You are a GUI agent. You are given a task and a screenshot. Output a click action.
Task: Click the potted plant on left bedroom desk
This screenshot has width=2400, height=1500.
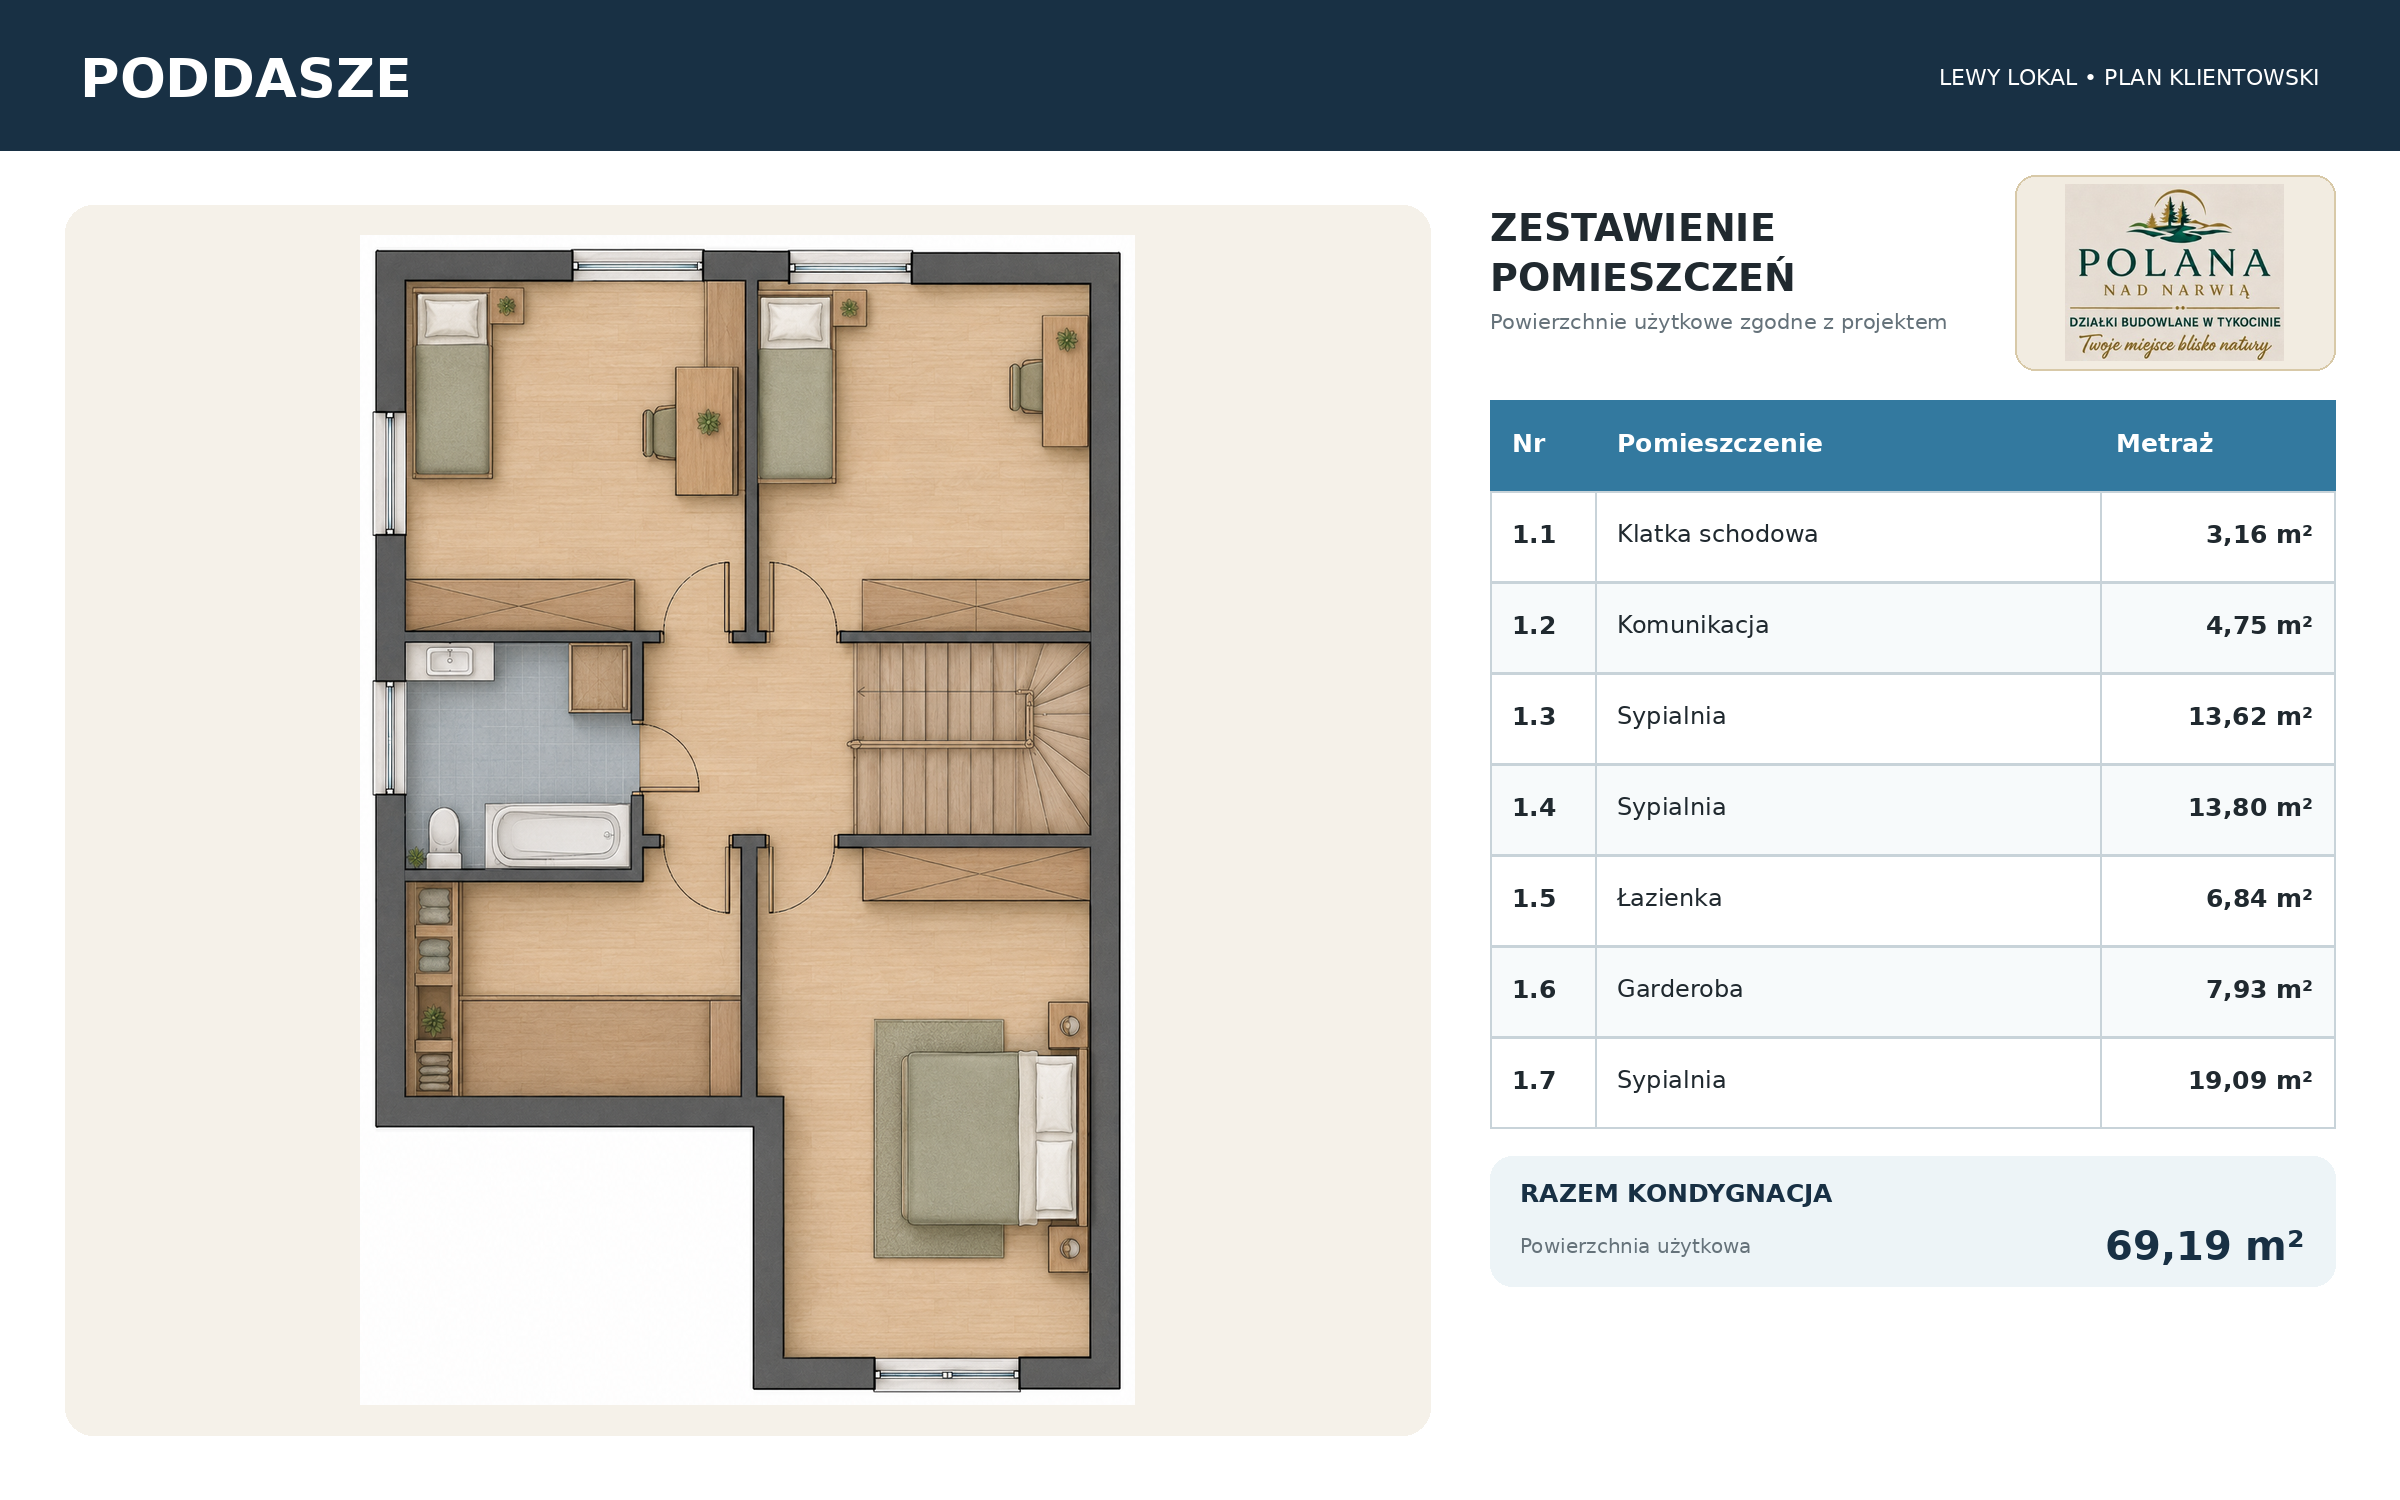(x=708, y=422)
